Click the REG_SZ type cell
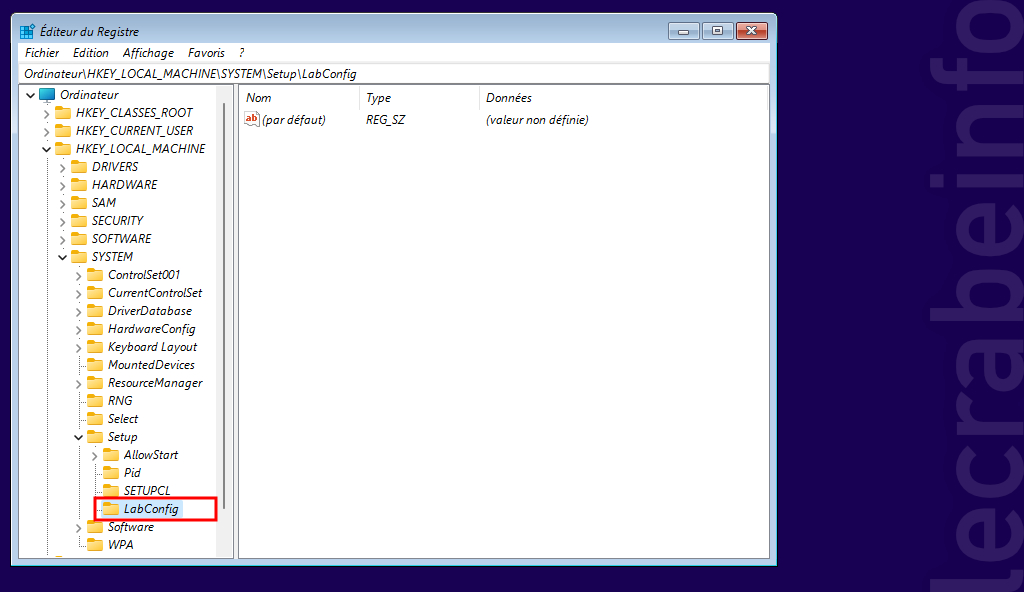Screen dimensions: 1024x592 click(x=385, y=120)
